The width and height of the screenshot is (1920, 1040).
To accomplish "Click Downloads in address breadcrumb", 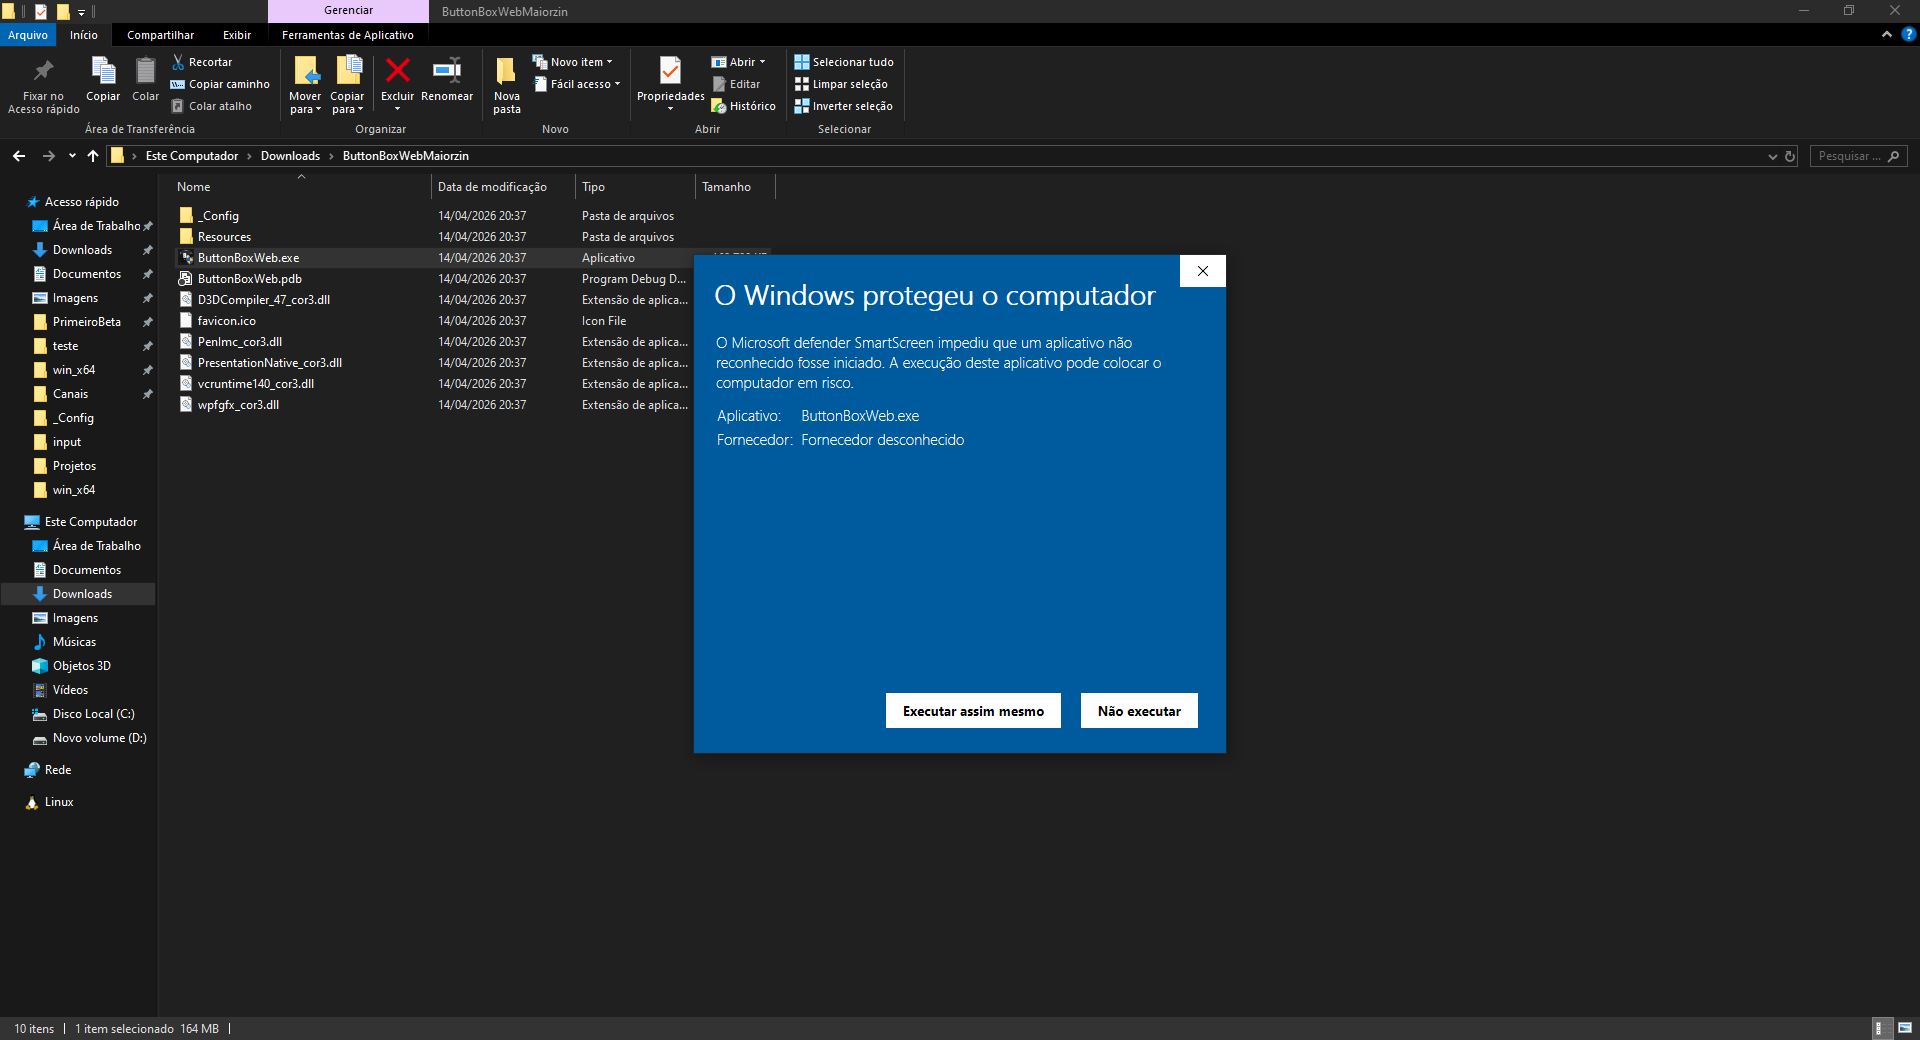I will 290,156.
